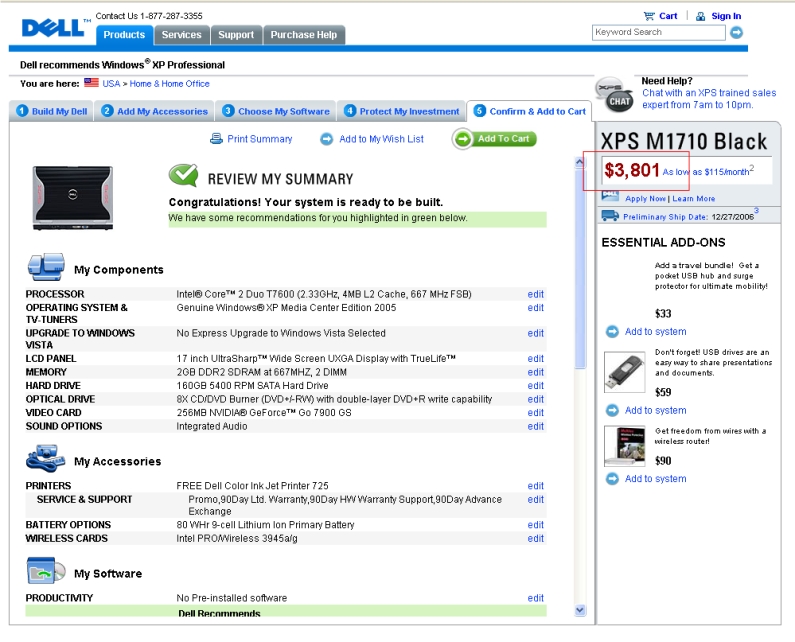Click summary scrollbar down arrow
This screenshot has height=642, width=795.
(580, 610)
